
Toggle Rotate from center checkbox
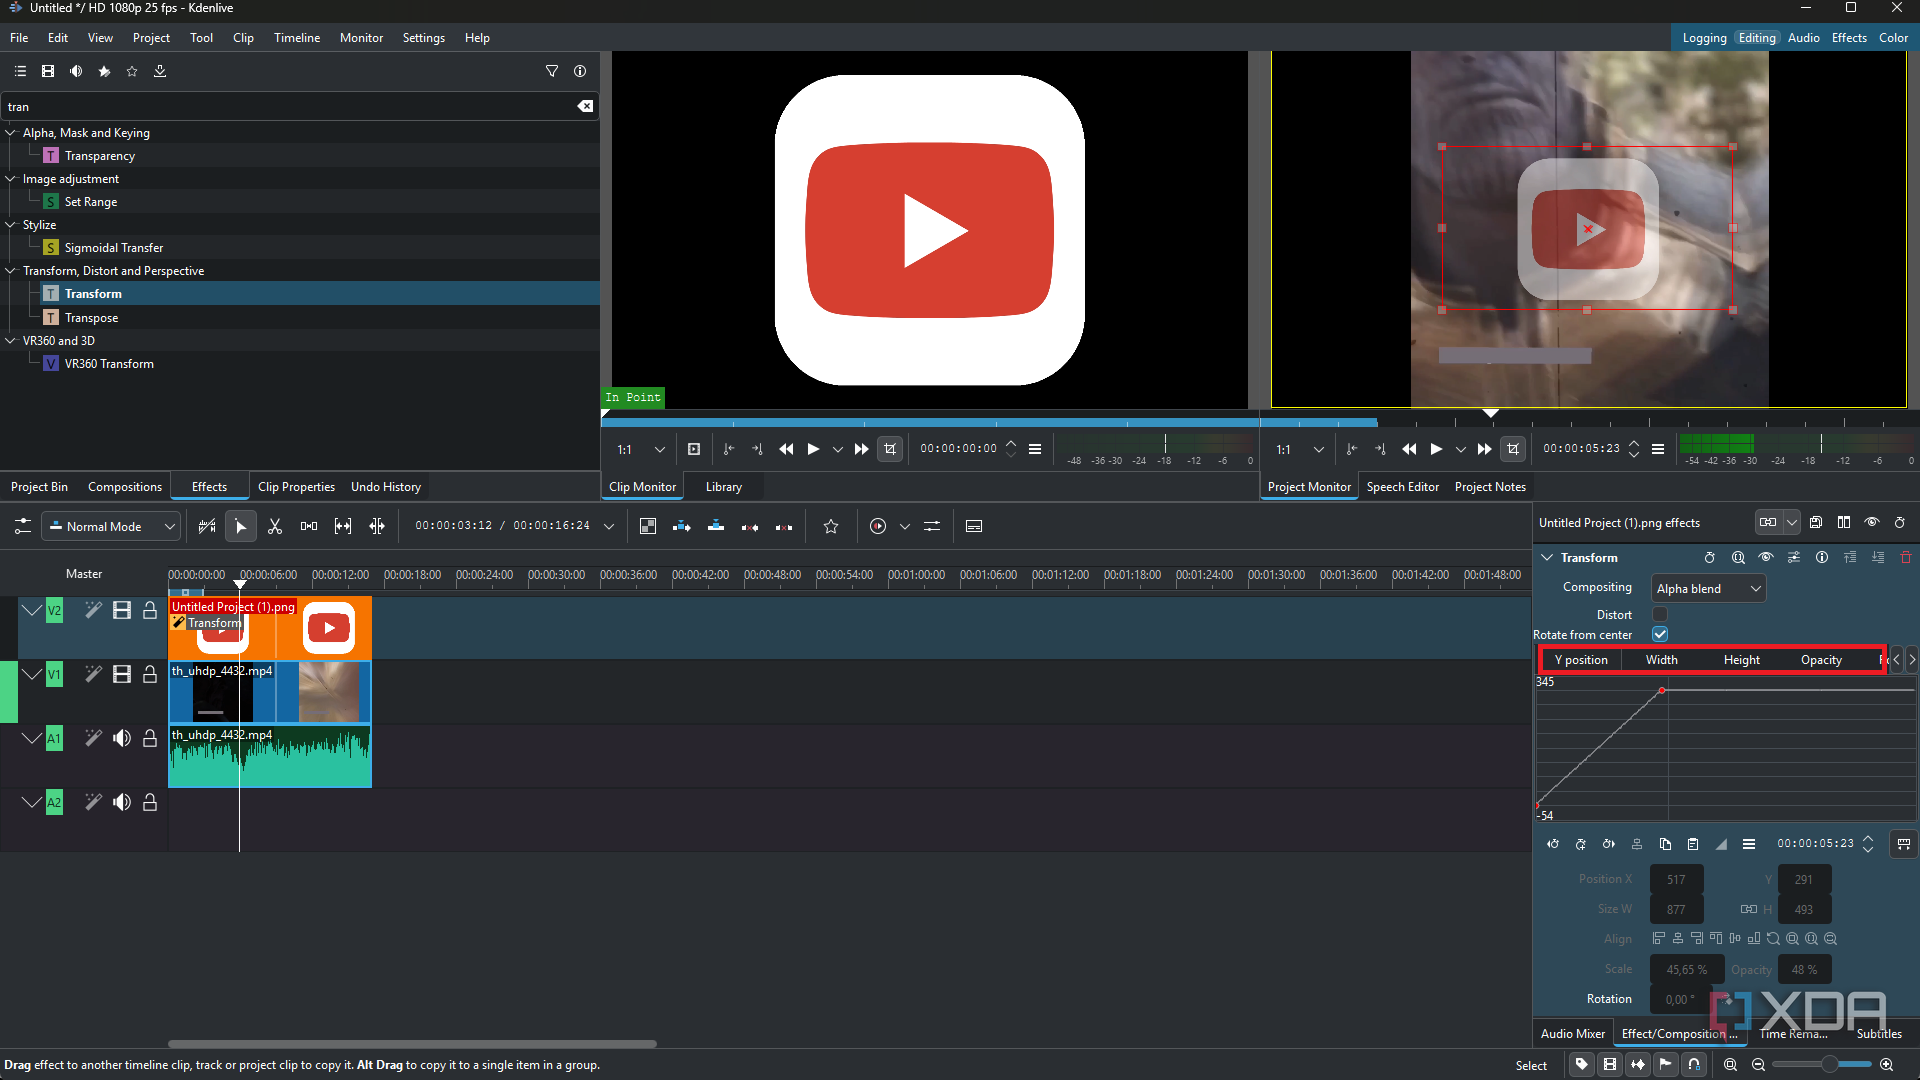1660,634
